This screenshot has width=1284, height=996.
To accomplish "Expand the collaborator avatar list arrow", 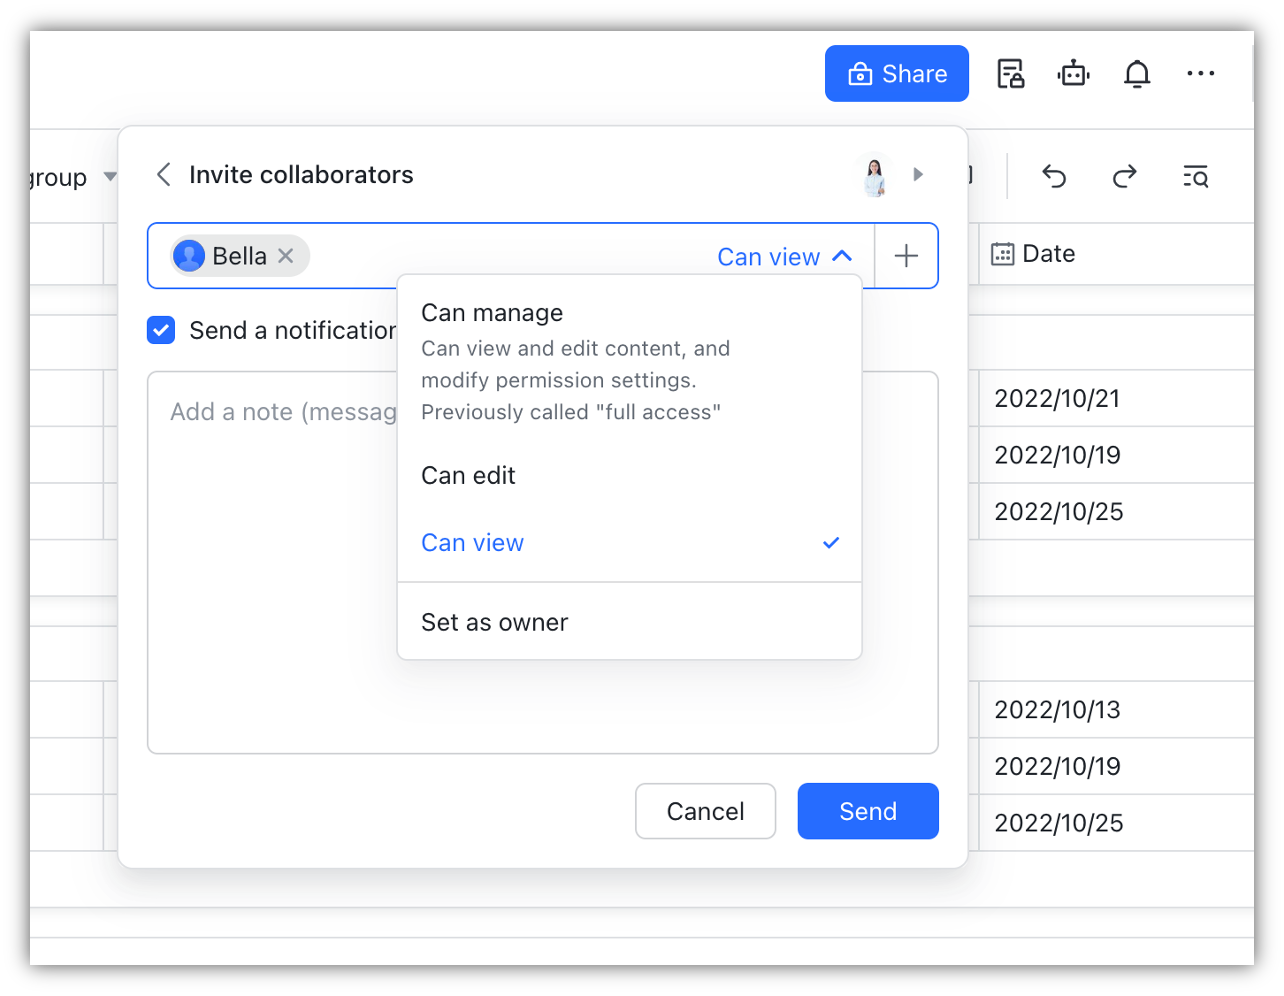I will click(x=918, y=174).
